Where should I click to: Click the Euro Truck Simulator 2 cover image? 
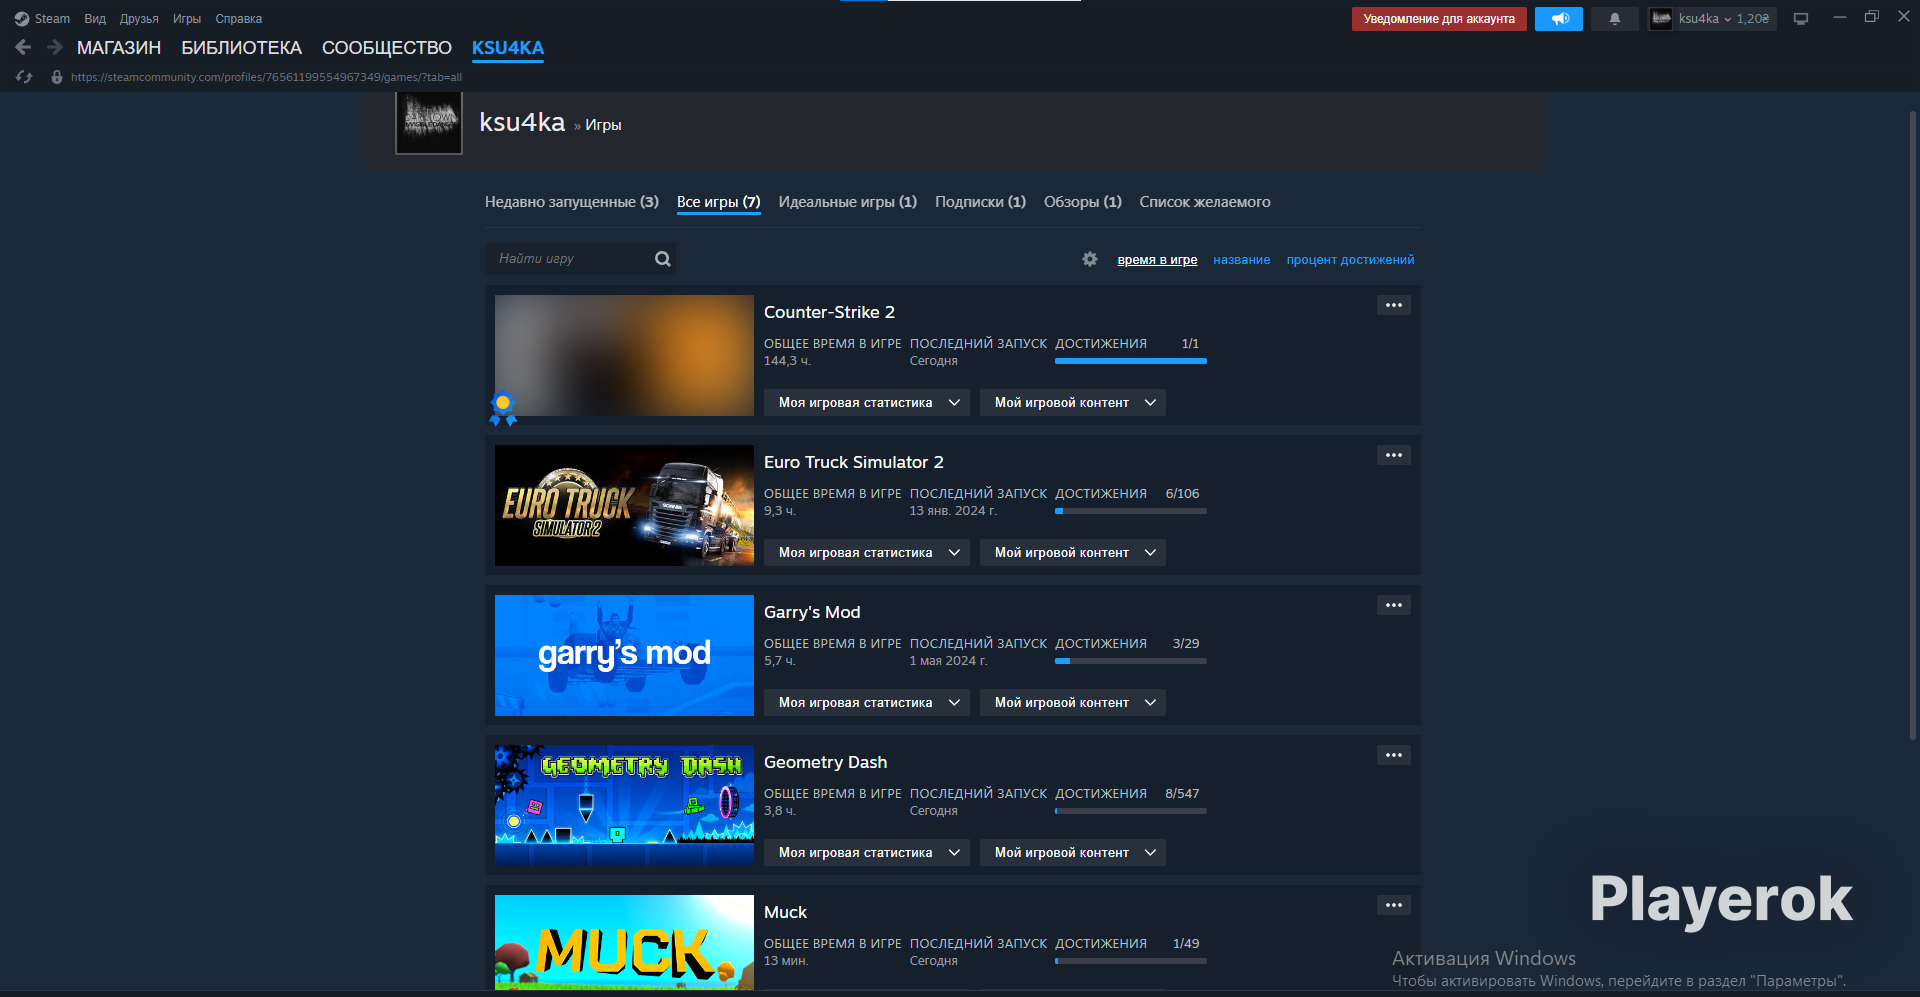(x=624, y=505)
